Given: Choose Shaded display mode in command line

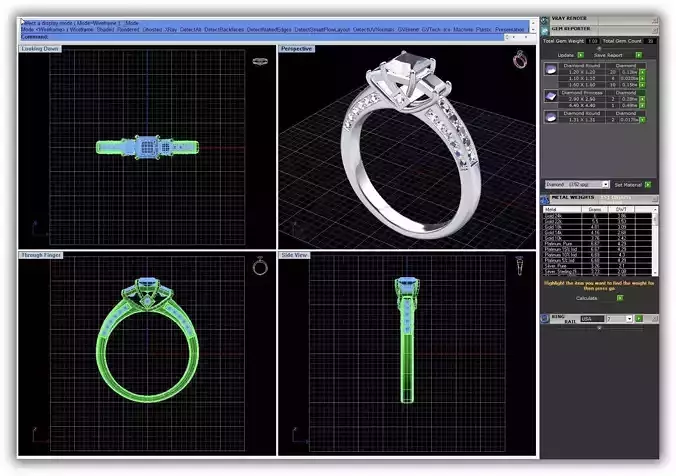Looking at the screenshot, I should point(105,30).
